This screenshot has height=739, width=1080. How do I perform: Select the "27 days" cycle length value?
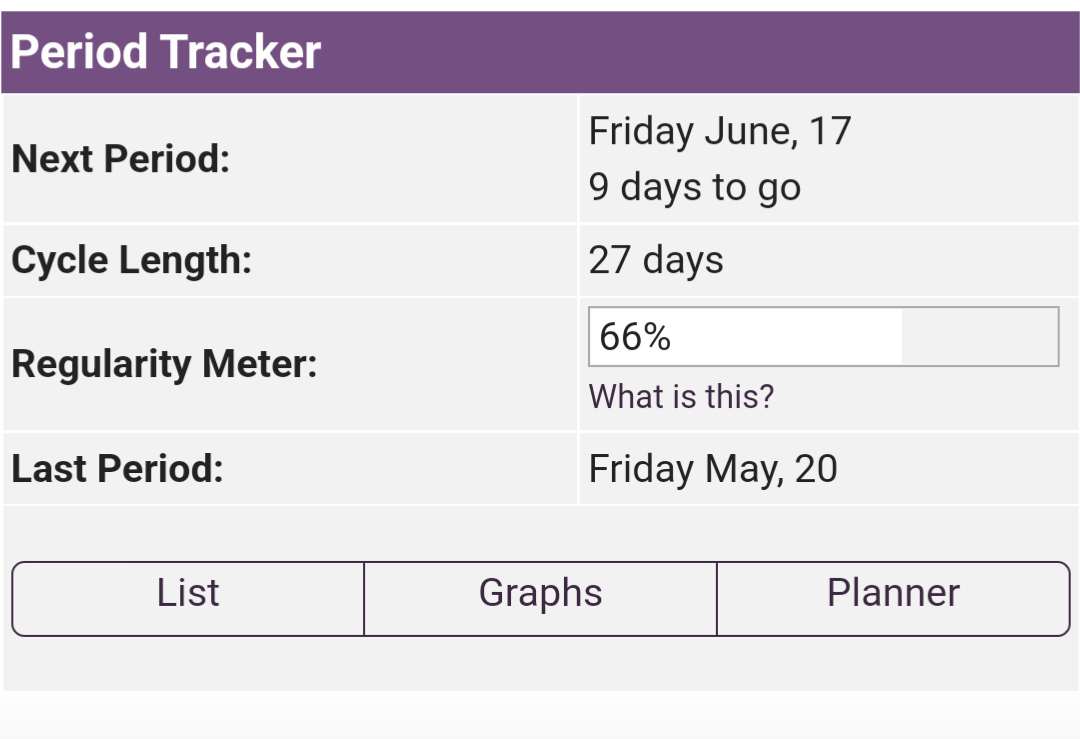tap(655, 260)
